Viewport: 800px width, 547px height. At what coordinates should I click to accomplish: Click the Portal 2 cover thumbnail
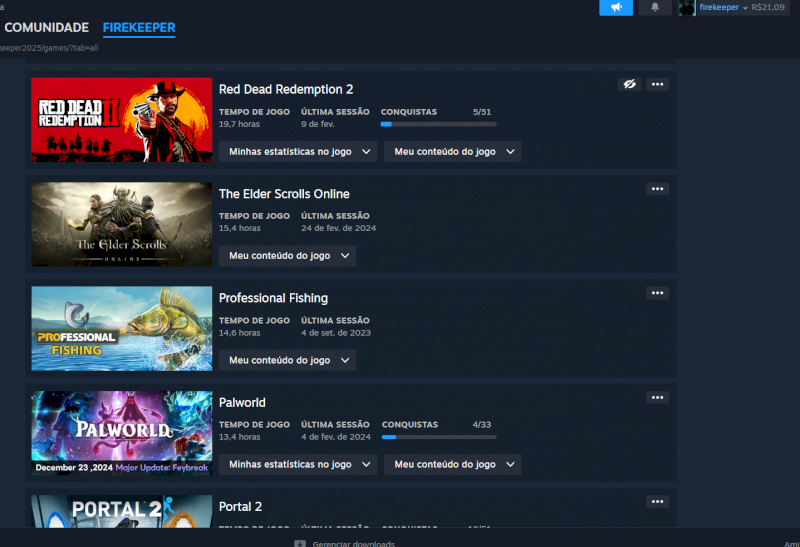point(122,511)
